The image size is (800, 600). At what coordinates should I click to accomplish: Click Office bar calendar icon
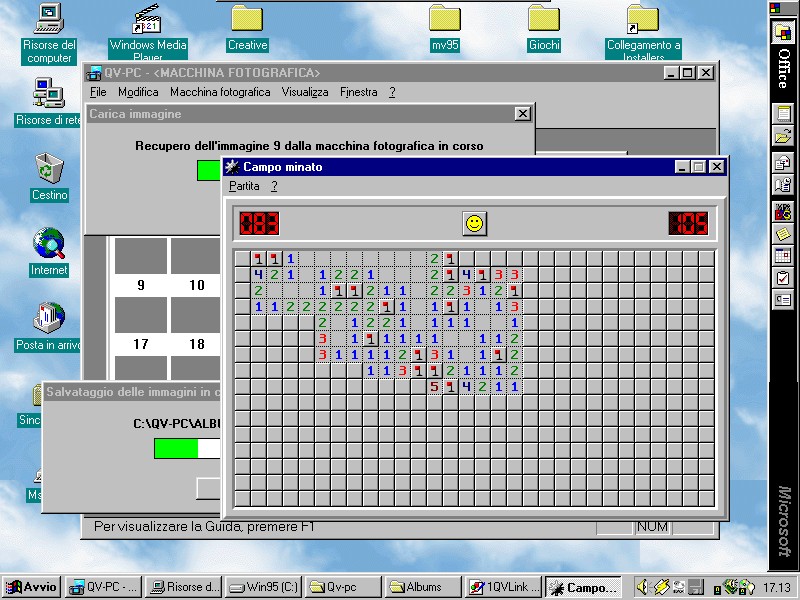tap(783, 255)
